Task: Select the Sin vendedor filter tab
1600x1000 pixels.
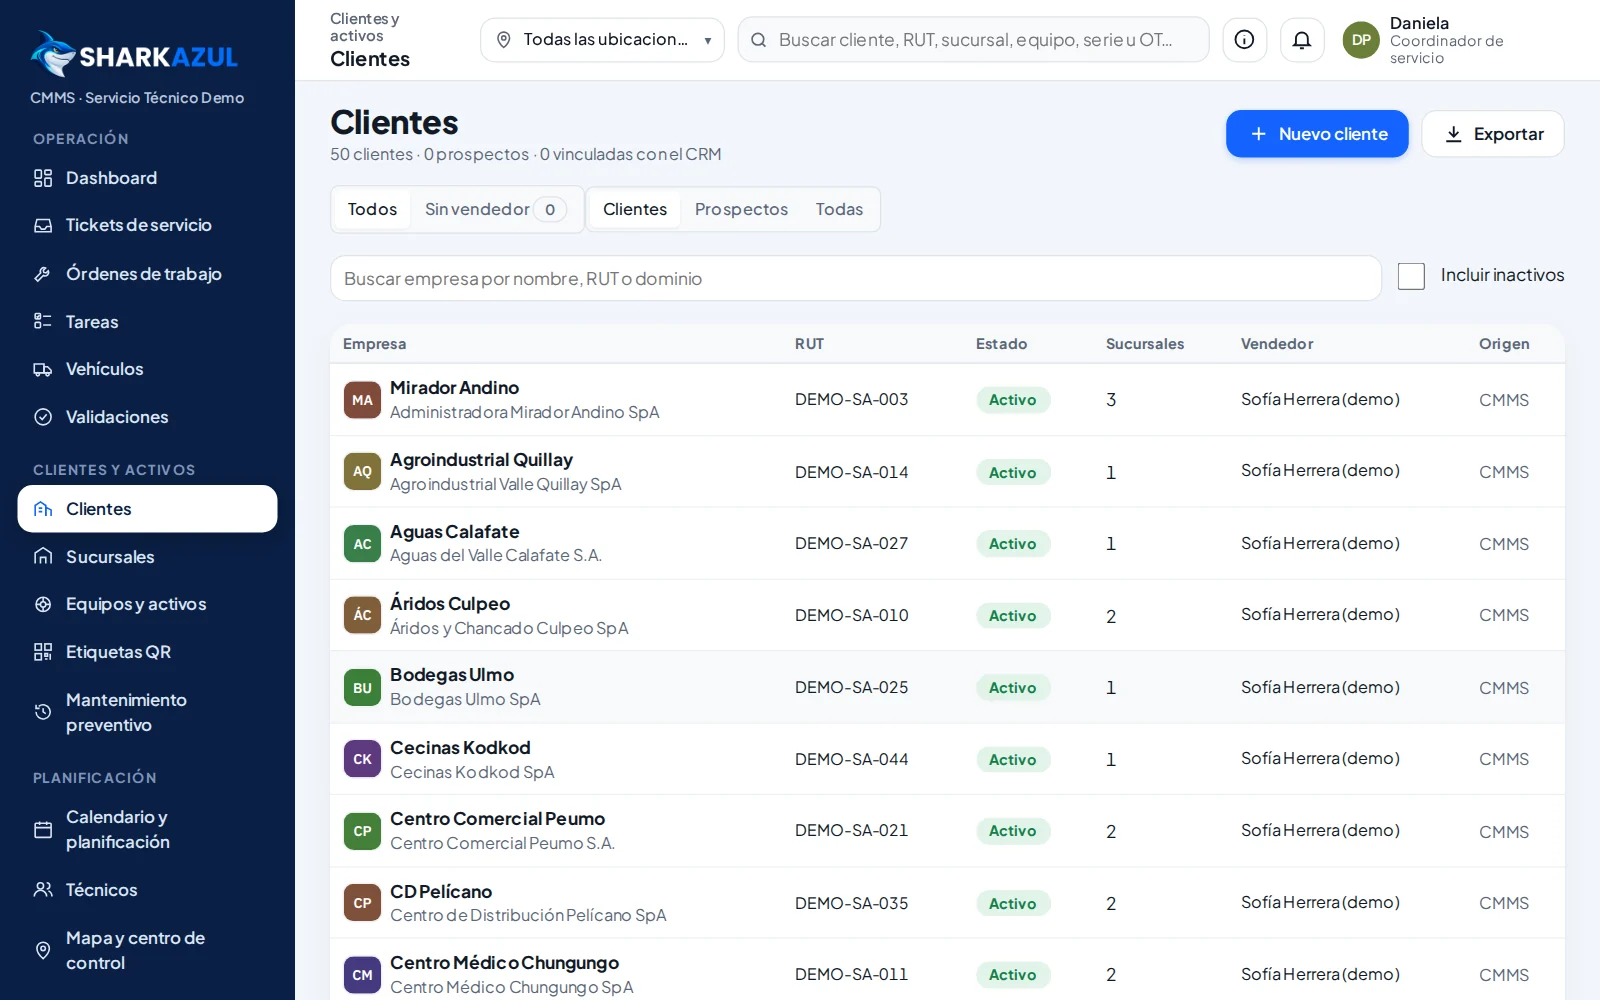Action: 495,209
